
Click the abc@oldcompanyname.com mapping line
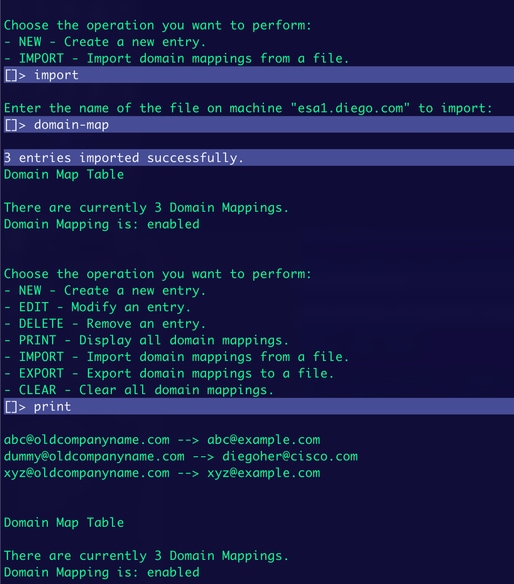pos(162,440)
